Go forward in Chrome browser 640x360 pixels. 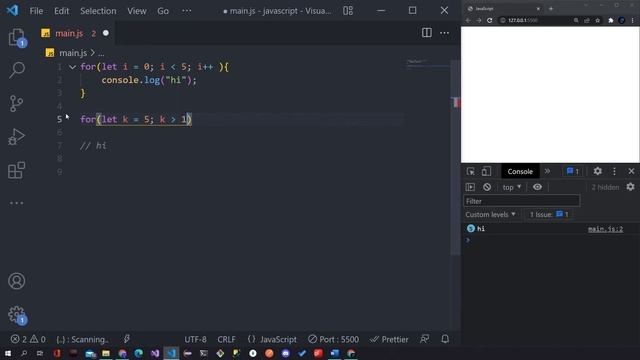coord(478,20)
